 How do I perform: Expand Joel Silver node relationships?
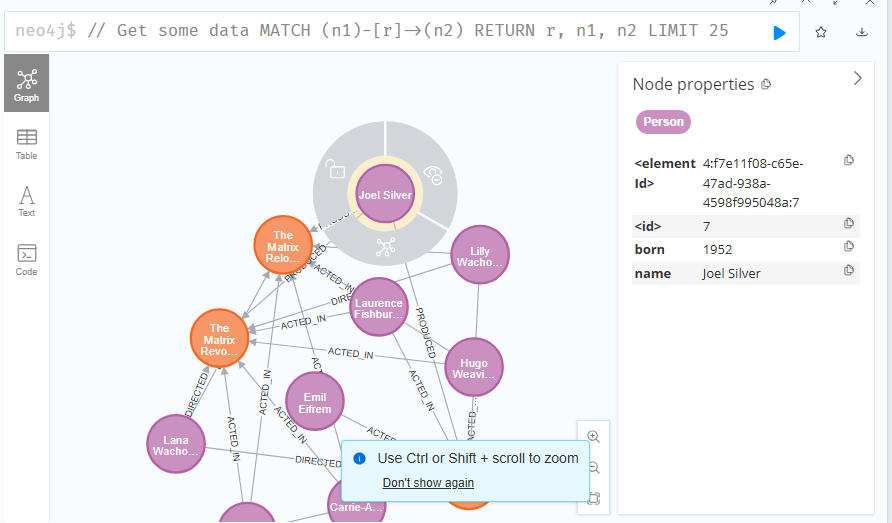click(x=386, y=247)
